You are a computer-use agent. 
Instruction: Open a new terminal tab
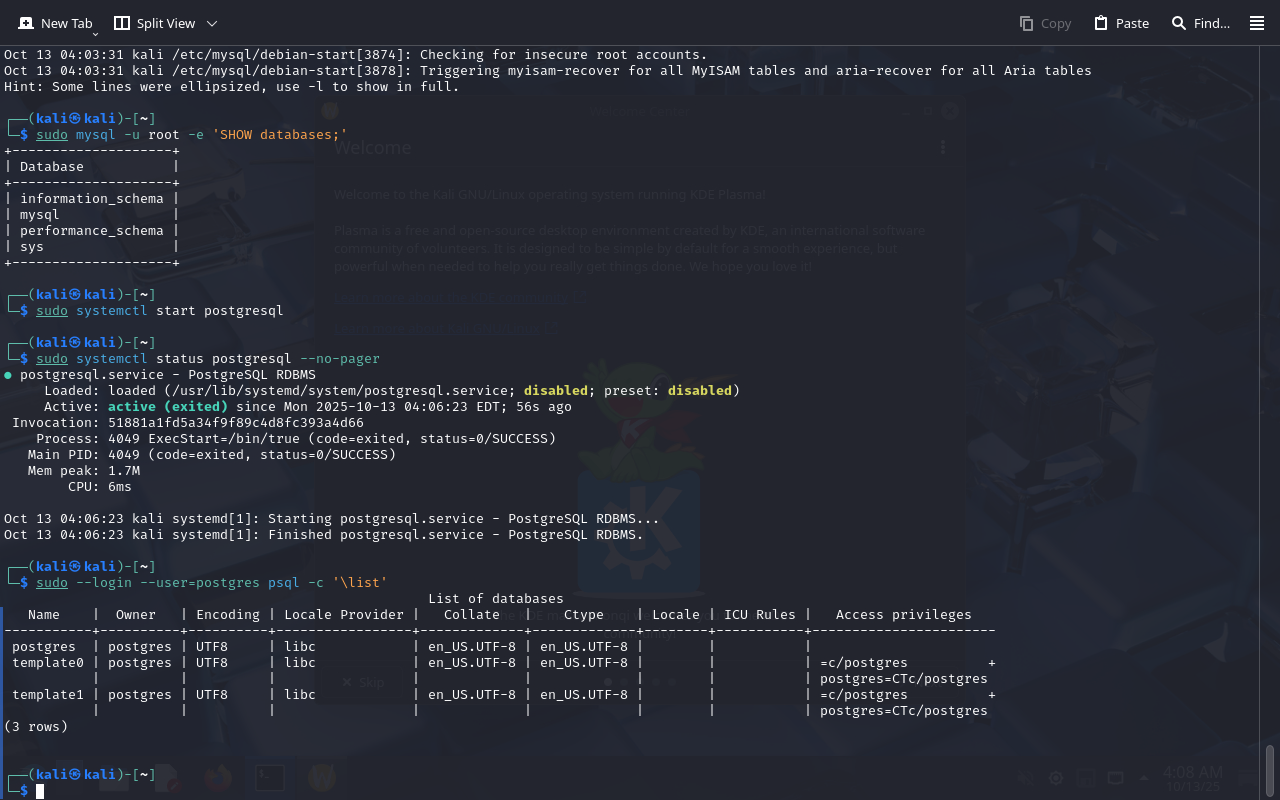(55, 23)
